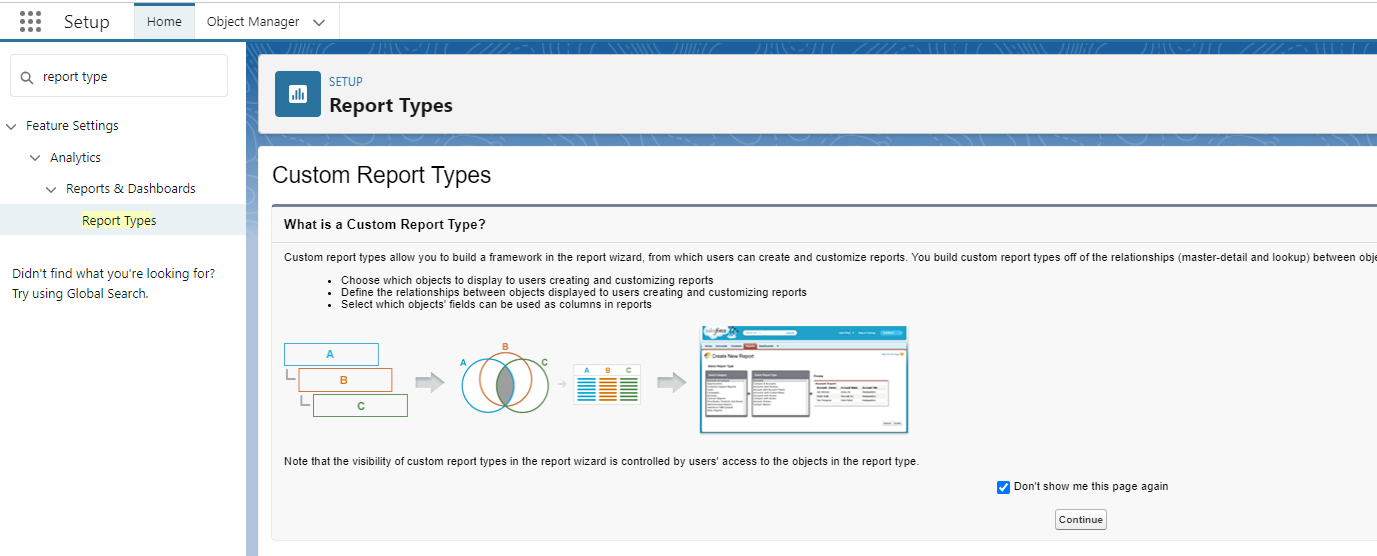
Task: Click the Create New Report wizard thumbnail
Action: (804, 380)
